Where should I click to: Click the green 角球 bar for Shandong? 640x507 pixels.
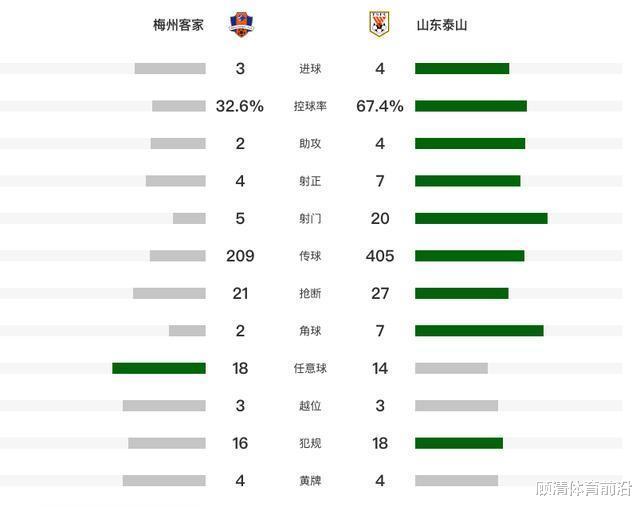479,331
